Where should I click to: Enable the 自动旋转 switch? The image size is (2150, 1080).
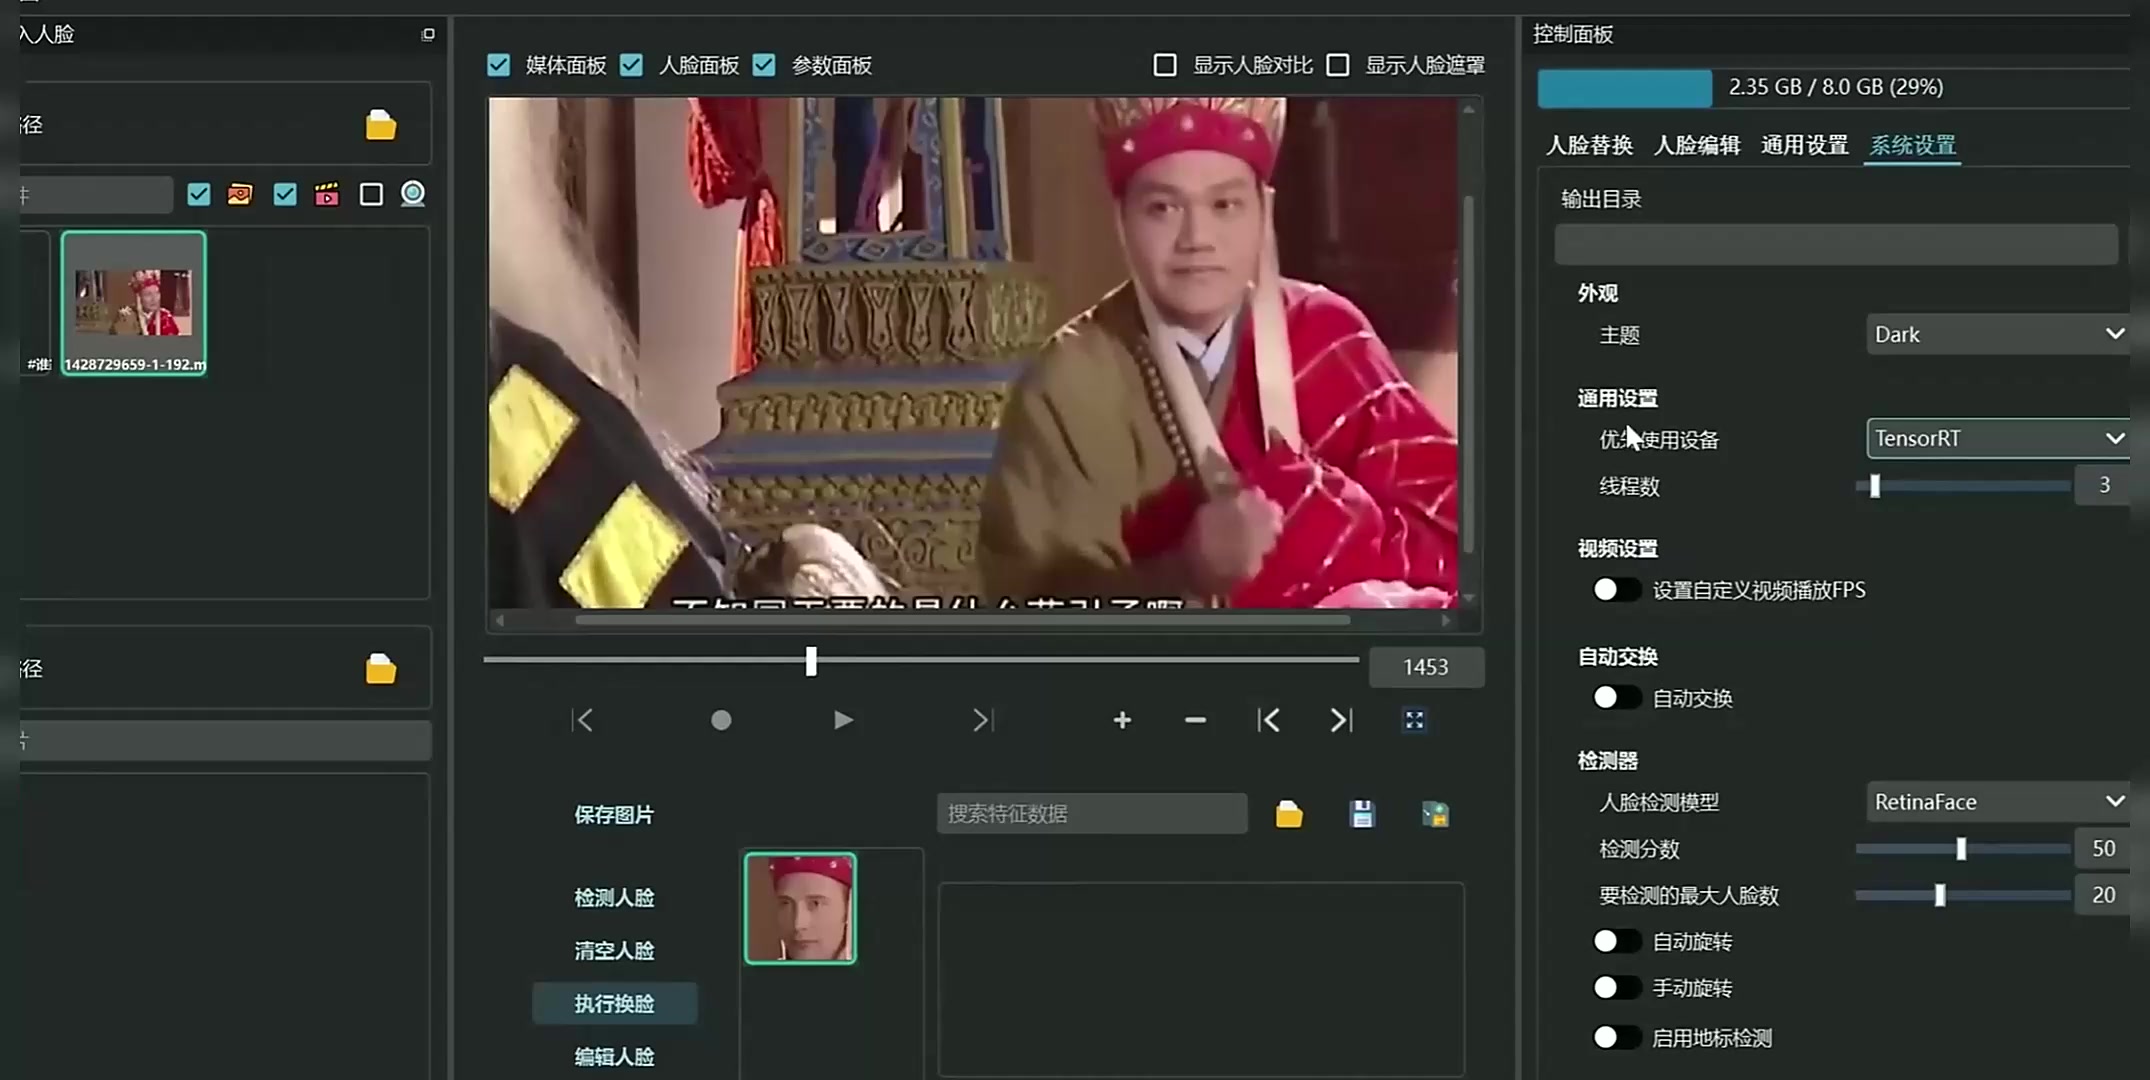click(1616, 942)
